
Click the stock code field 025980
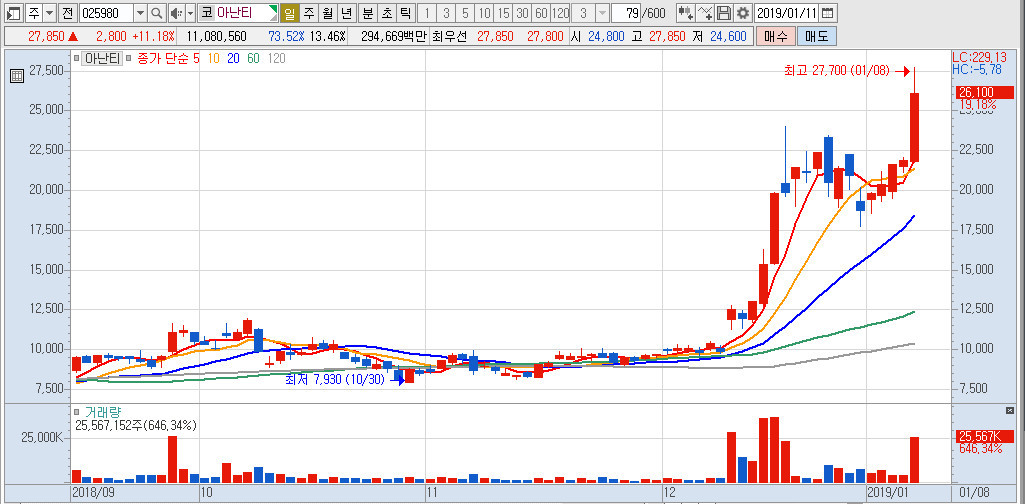click(x=107, y=12)
